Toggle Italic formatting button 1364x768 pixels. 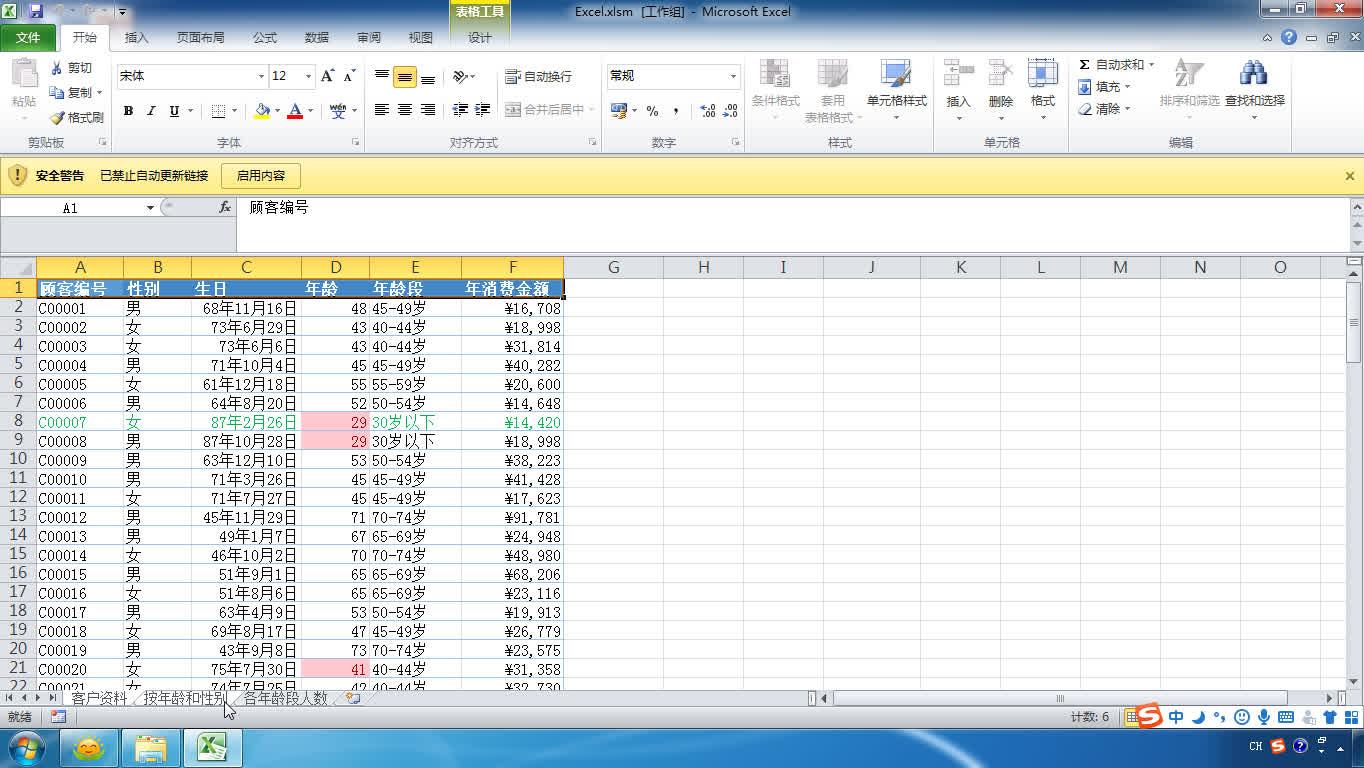pos(151,111)
